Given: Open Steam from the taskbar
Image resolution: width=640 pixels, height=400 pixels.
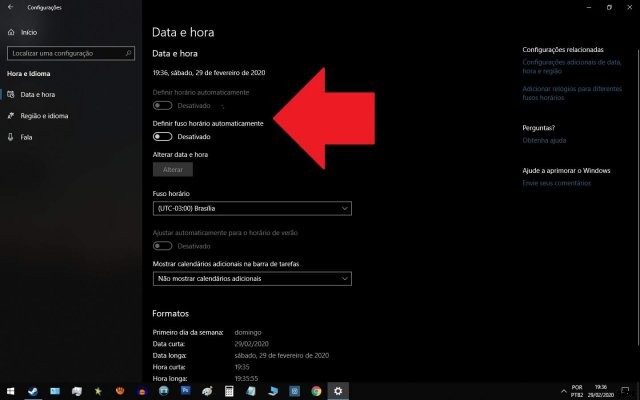Looking at the screenshot, I should 33,391.
